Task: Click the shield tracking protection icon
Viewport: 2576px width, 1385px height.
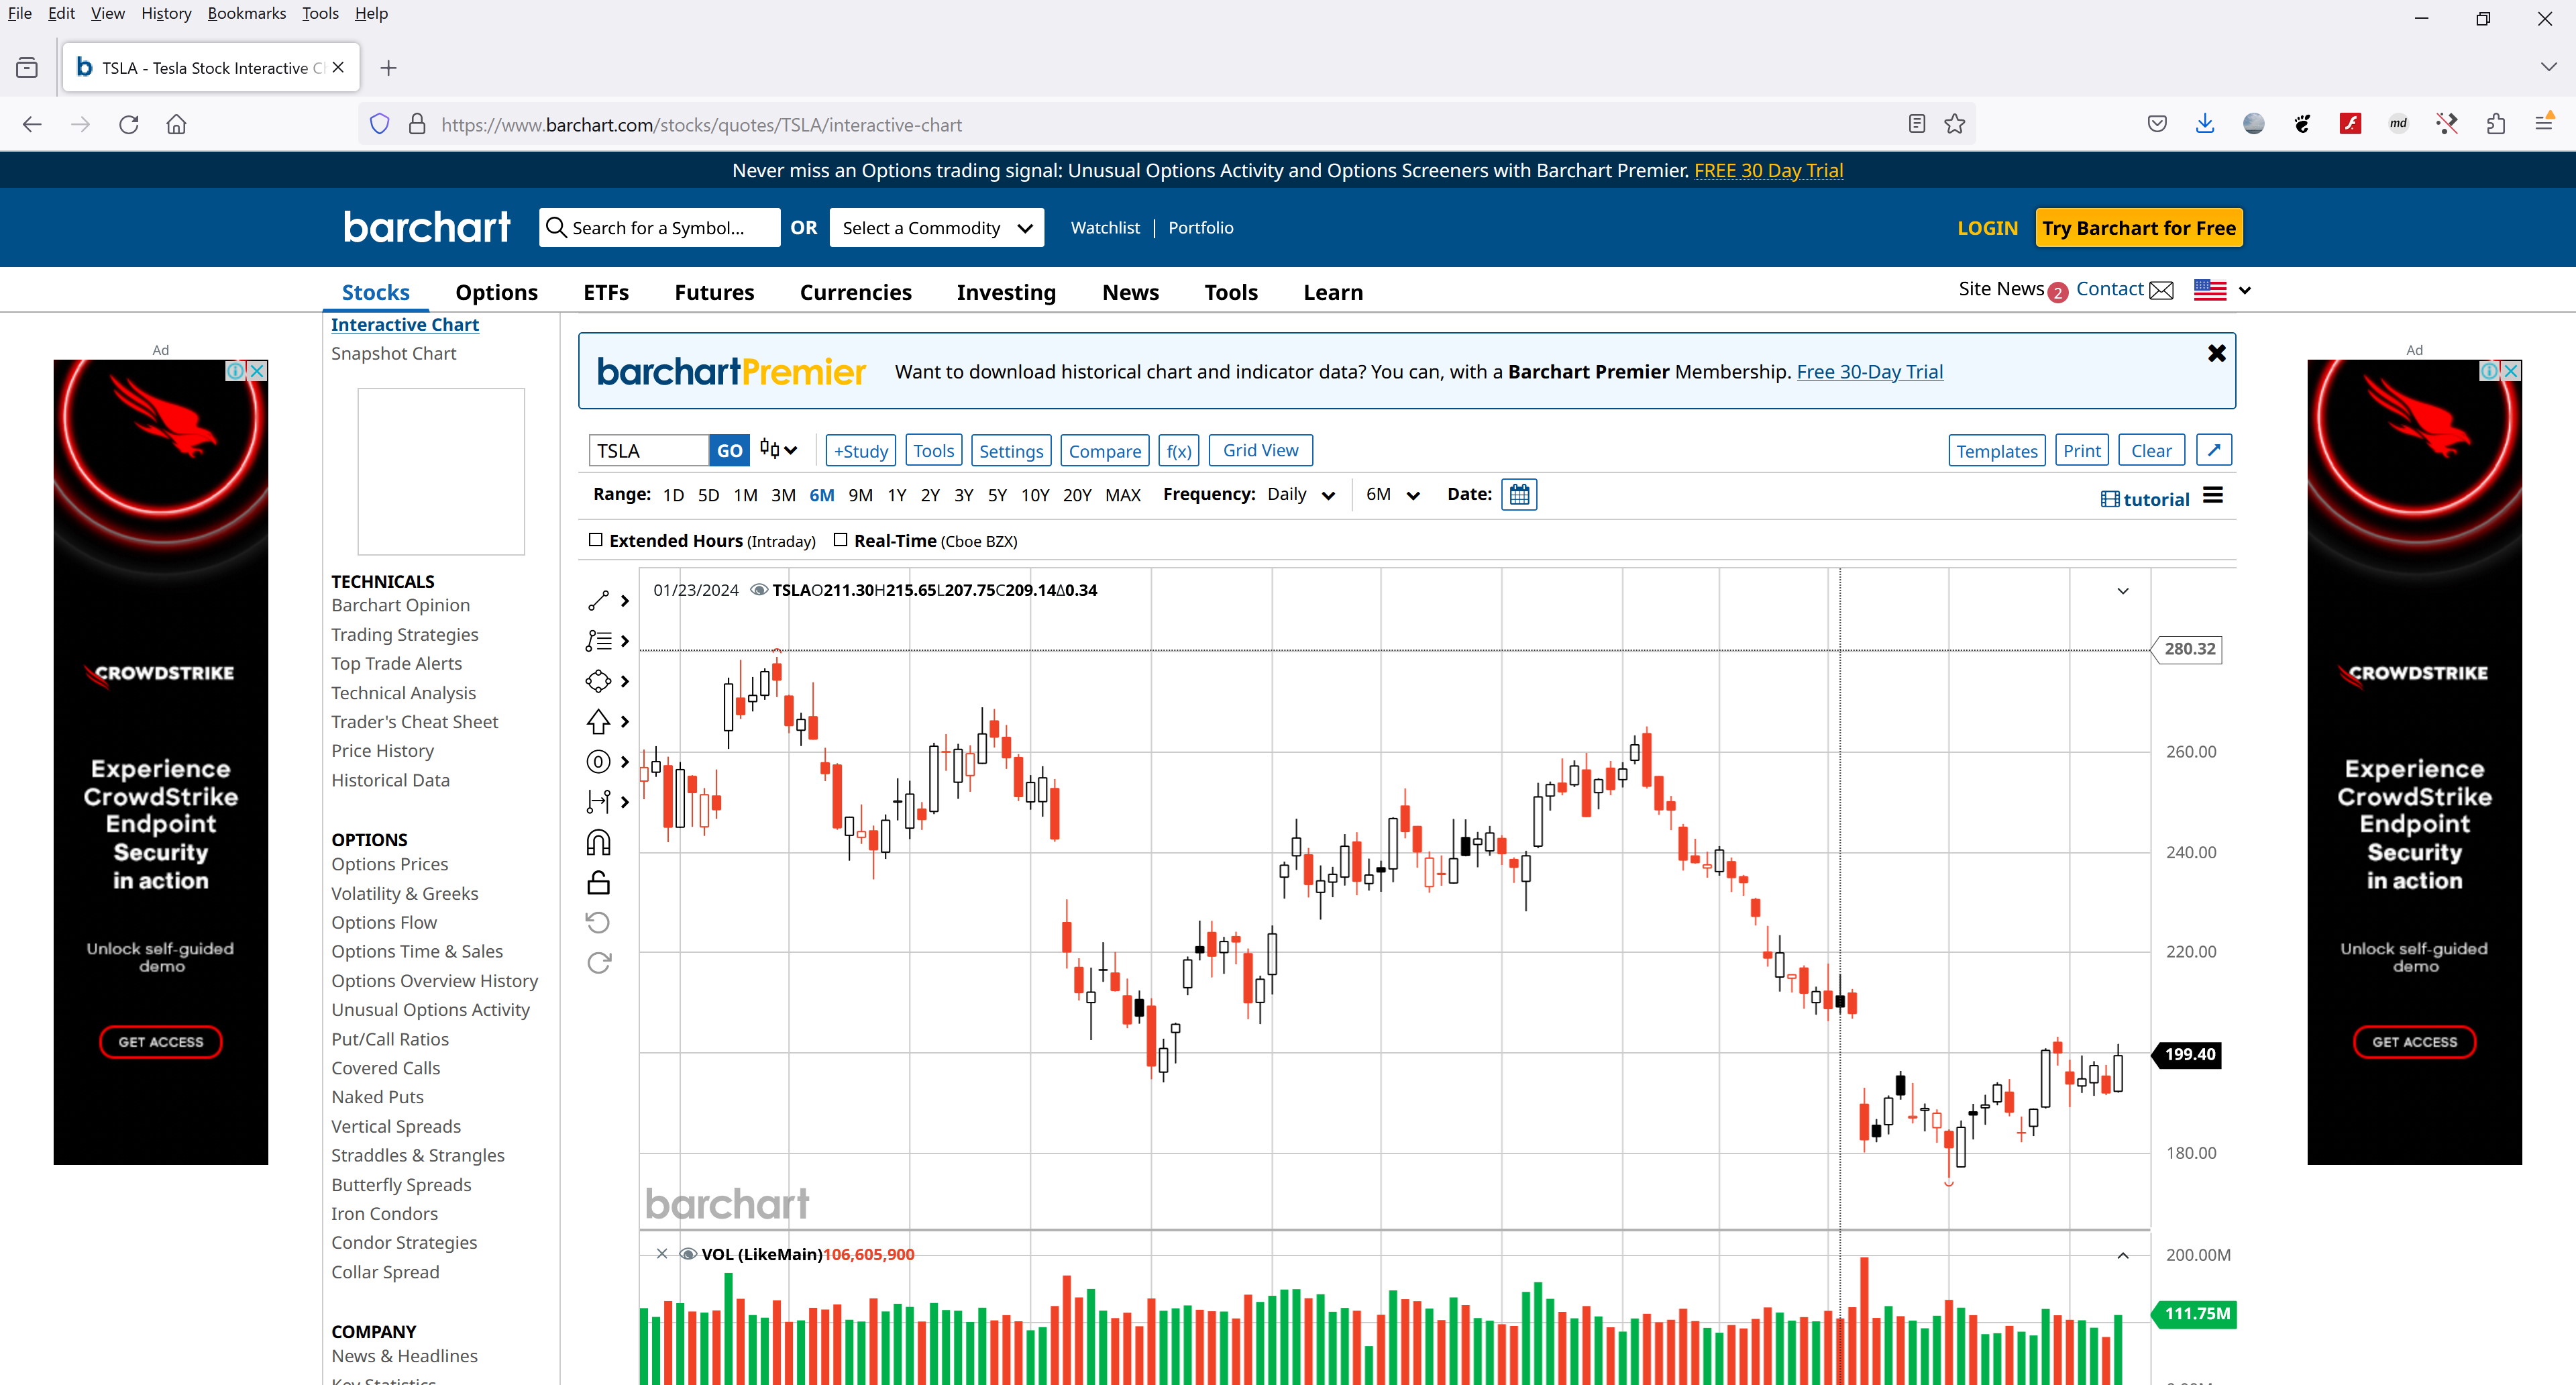Action: pos(379,124)
